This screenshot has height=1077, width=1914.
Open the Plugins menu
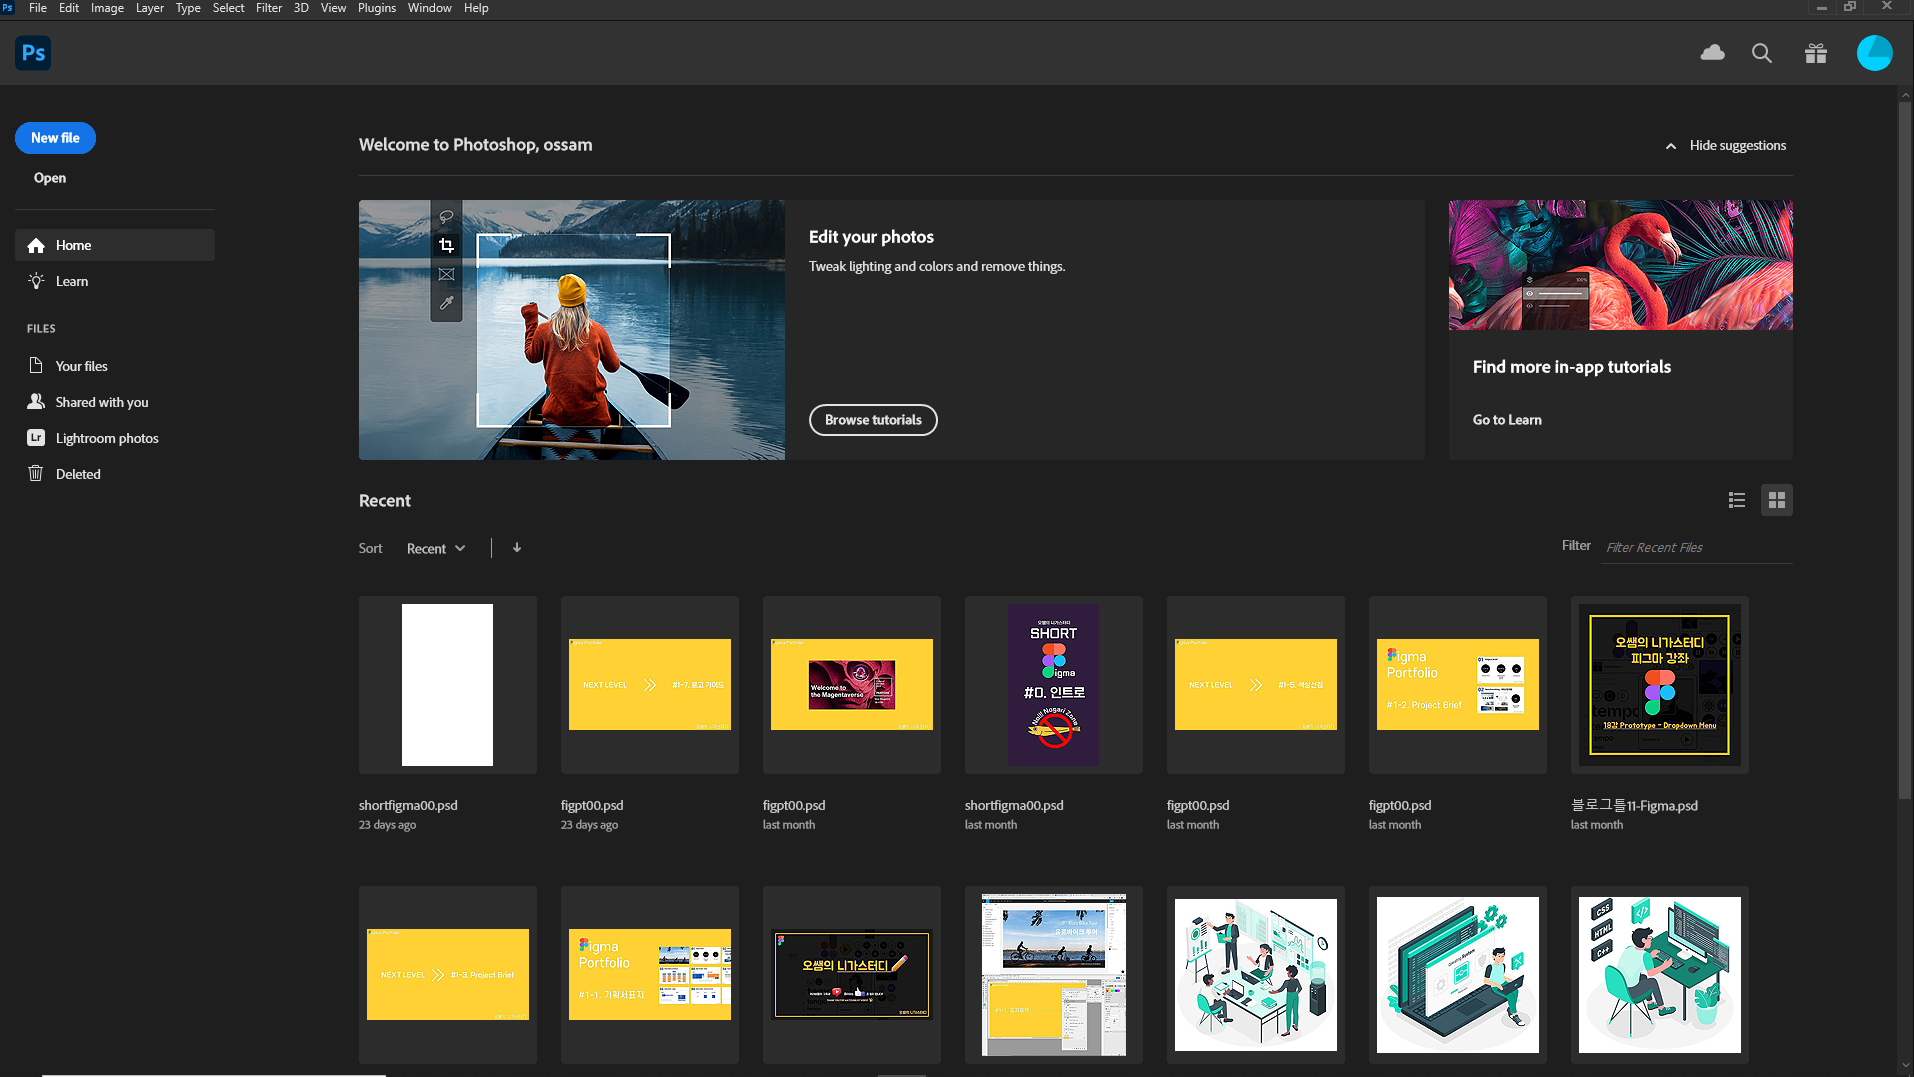click(x=377, y=8)
